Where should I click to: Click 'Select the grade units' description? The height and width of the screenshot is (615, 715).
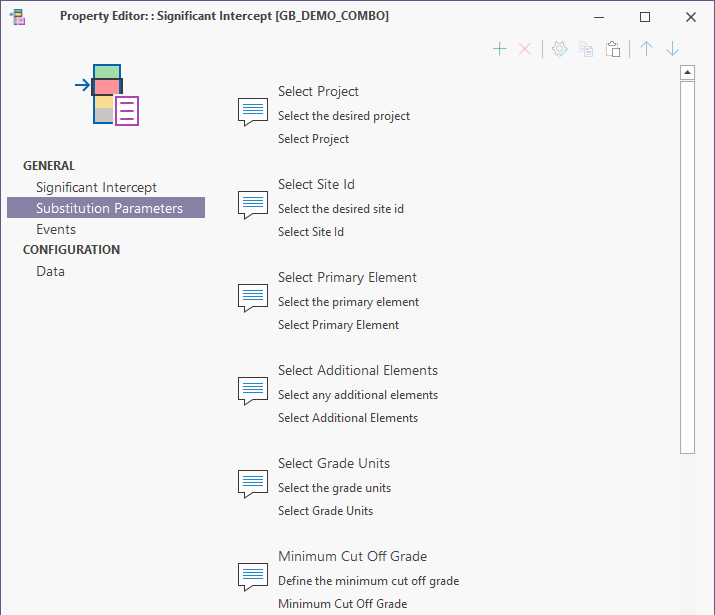(x=334, y=488)
